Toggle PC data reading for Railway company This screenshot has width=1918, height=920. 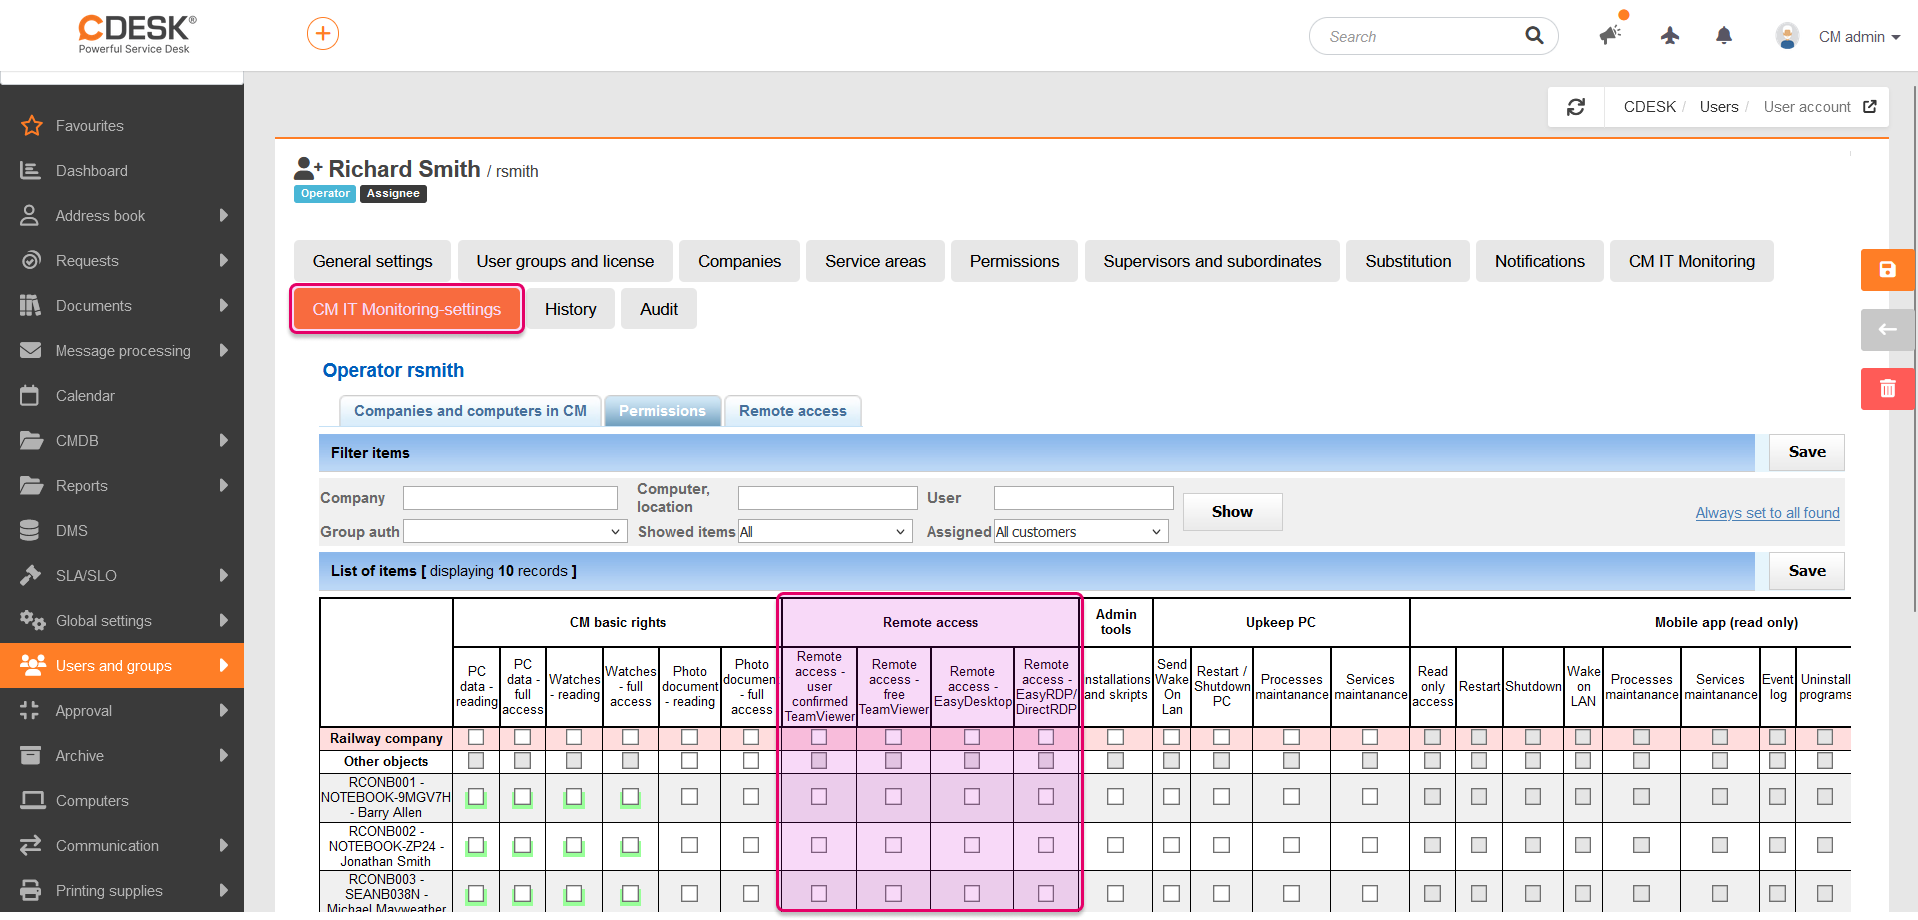476,737
